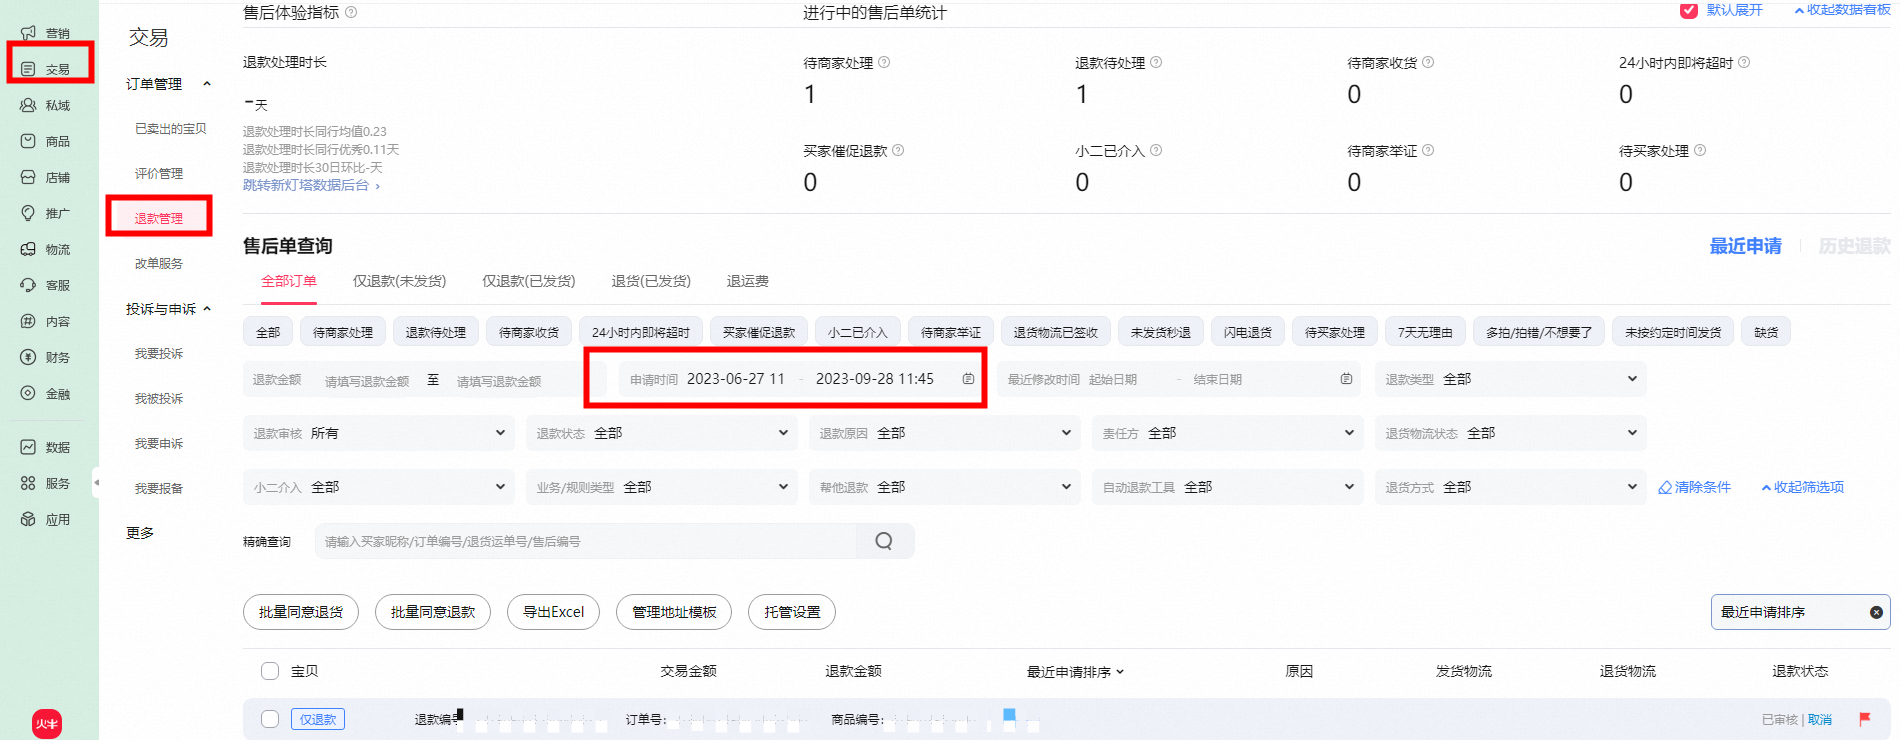
Task: Clear the 最近申请排序 sort selection icon
Action: [x=1876, y=612]
